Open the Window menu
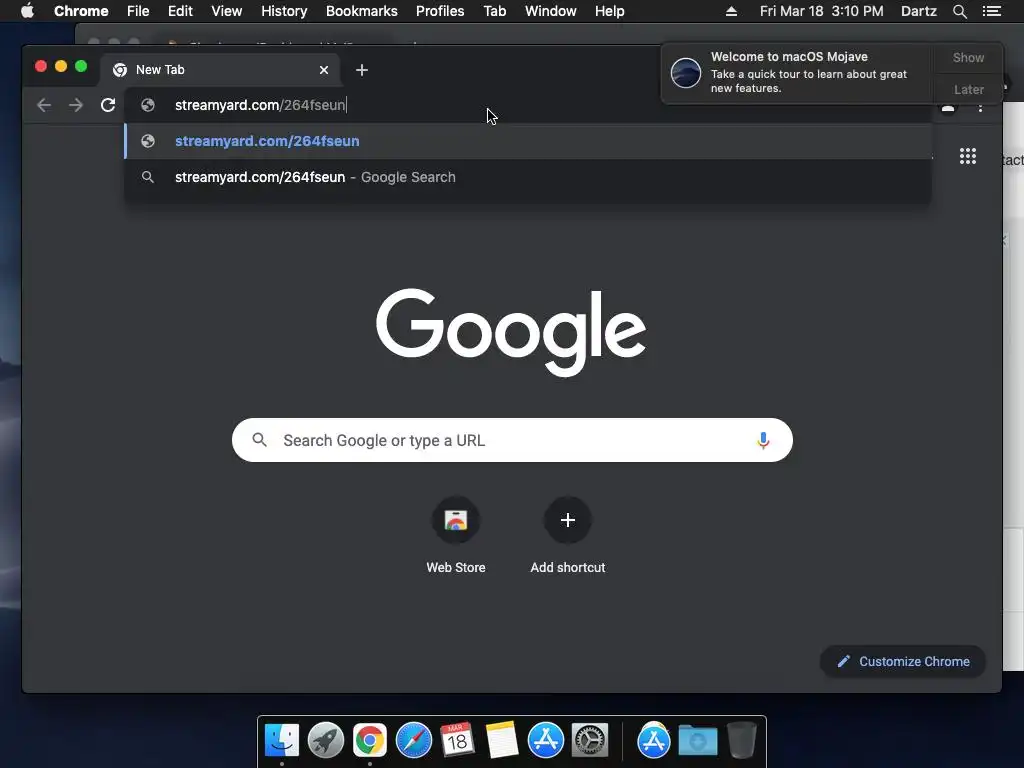Image resolution: width=1024 pixels, height=768 pixels. 551,11
